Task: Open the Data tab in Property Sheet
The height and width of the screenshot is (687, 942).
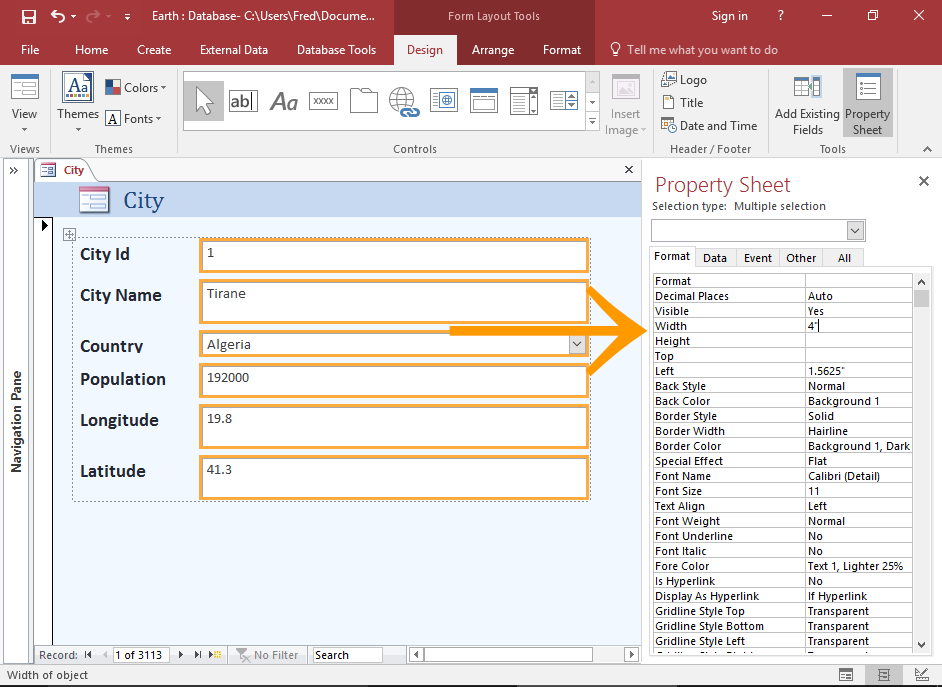Action: (x=715, y=258)
